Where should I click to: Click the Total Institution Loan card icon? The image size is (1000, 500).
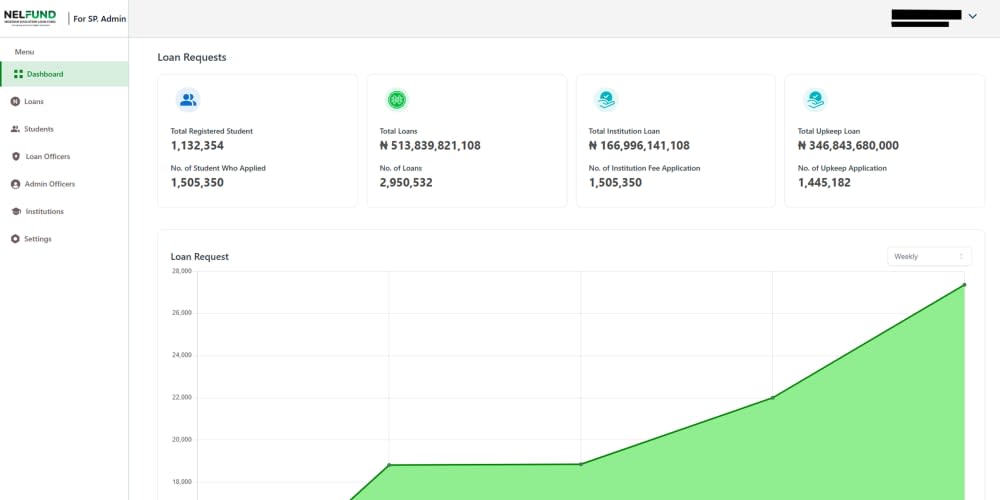coord(606,99)
